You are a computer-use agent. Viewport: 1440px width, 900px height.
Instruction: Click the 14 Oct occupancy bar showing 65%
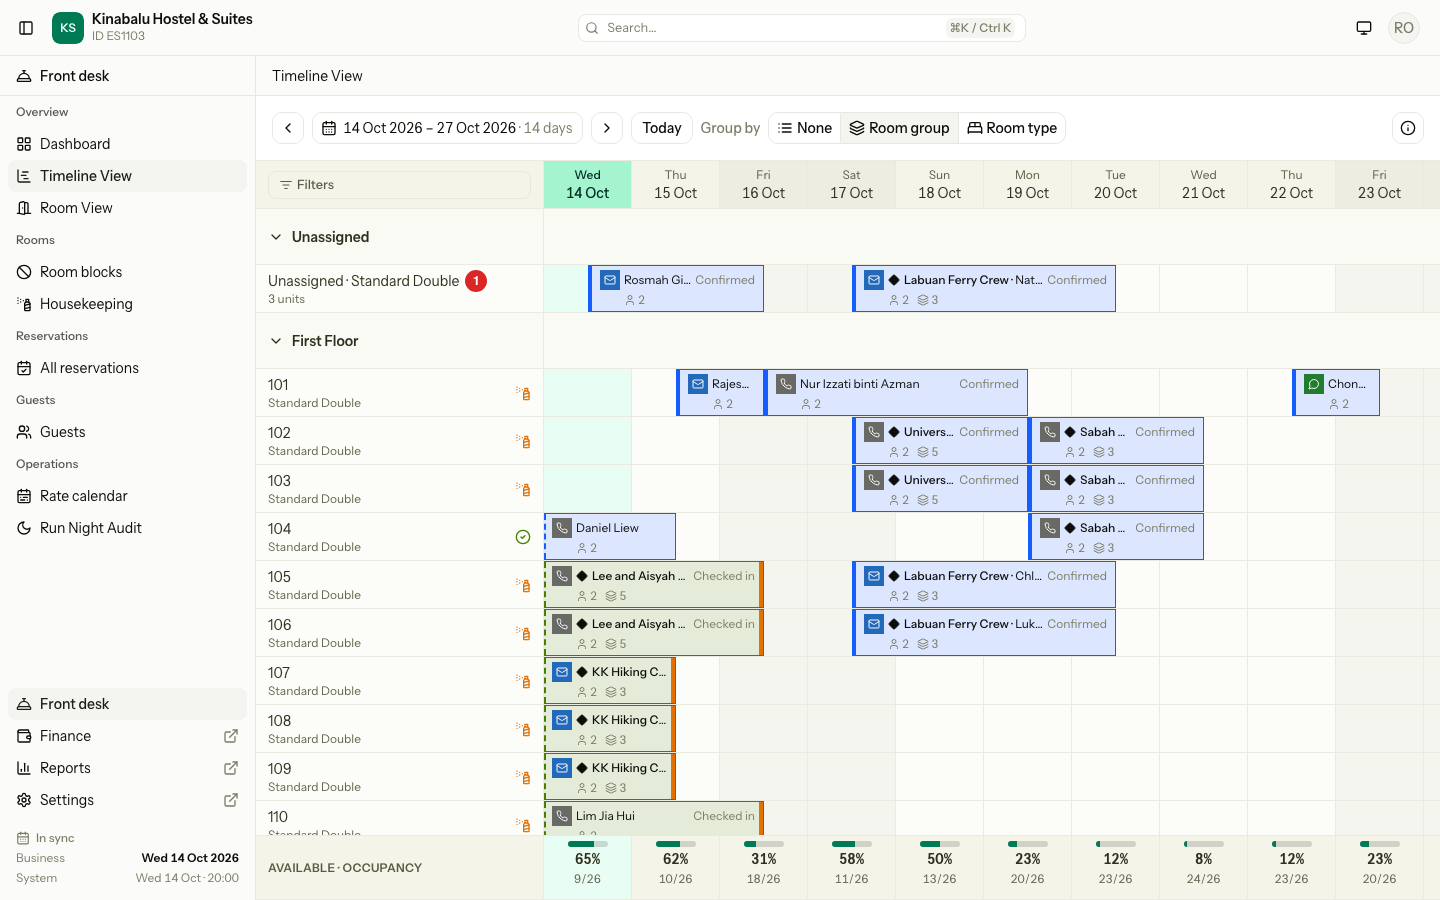[x=588, y=844]
